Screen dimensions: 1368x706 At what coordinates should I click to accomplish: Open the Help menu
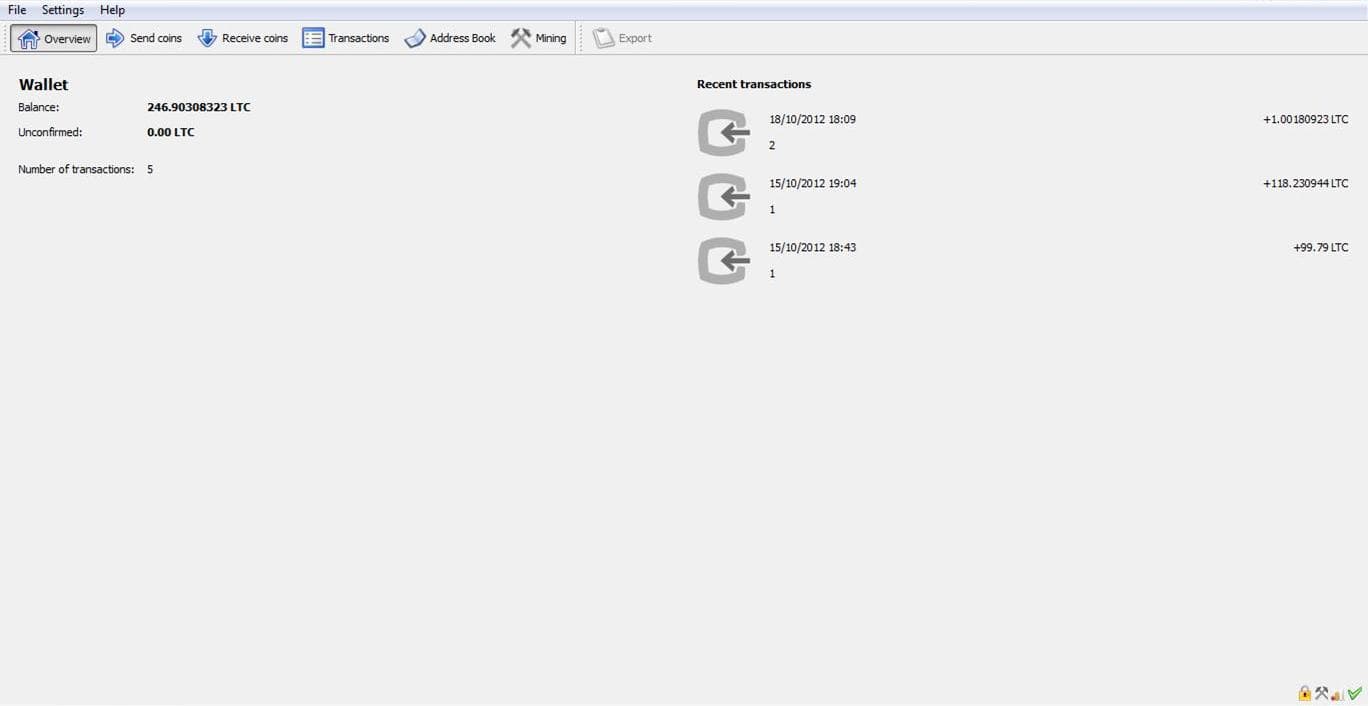coord(112,10)
